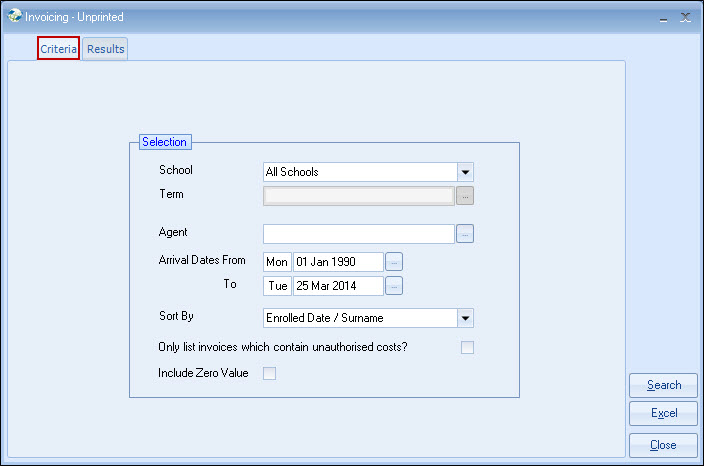The width and height of the screenshot is (704, 466).
Task: Switch to the Results tab
Action: [x=105, y=49]
